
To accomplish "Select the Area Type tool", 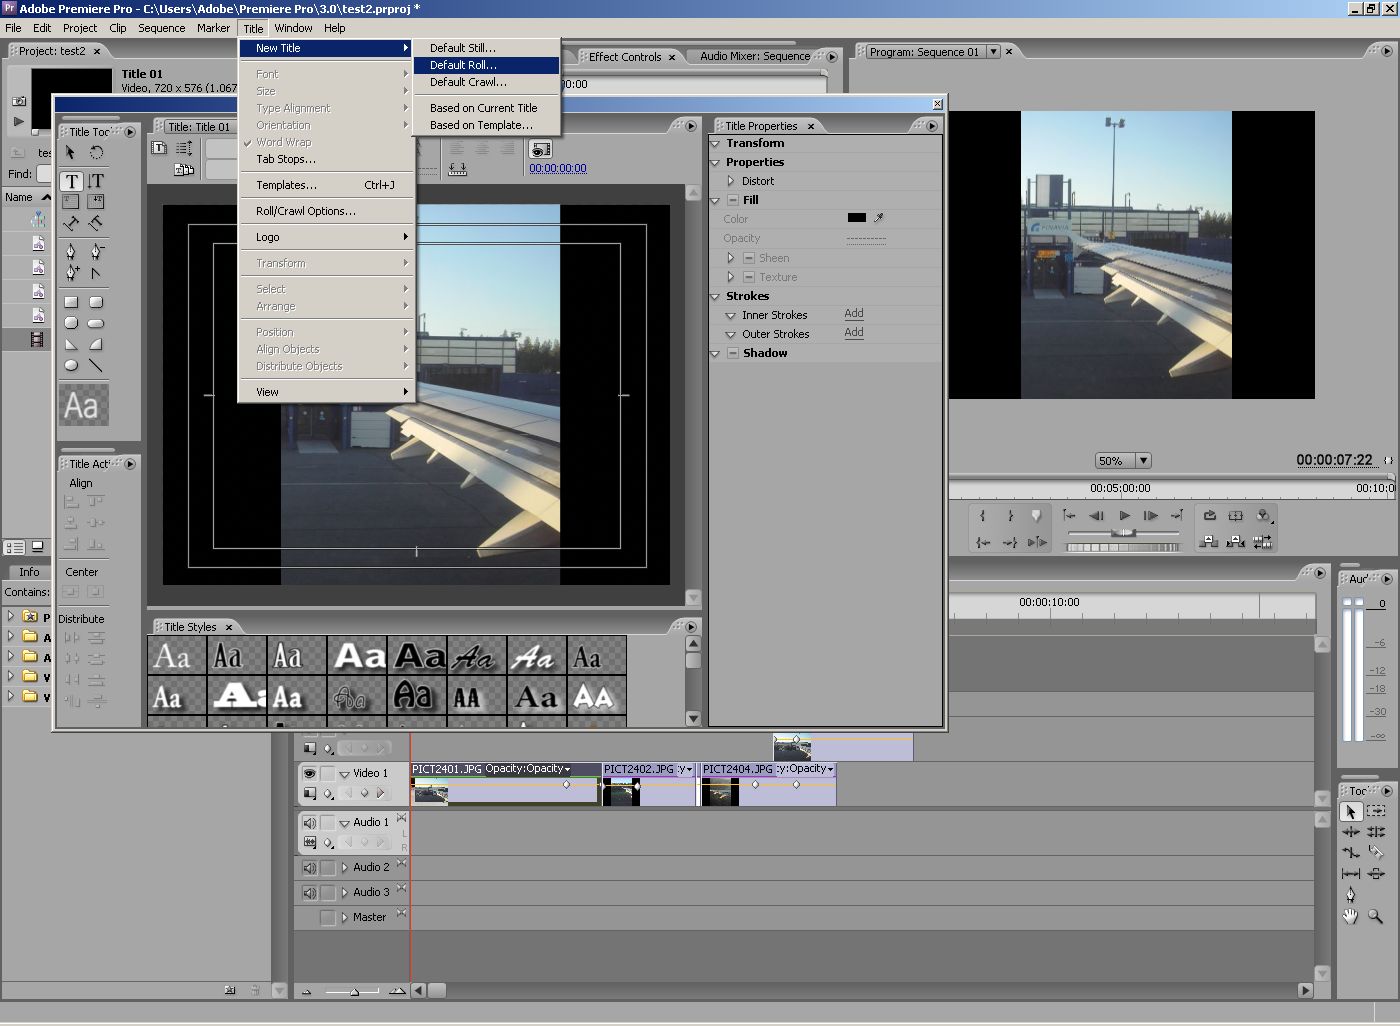I will pyautogui.click(x=71, y=201).
